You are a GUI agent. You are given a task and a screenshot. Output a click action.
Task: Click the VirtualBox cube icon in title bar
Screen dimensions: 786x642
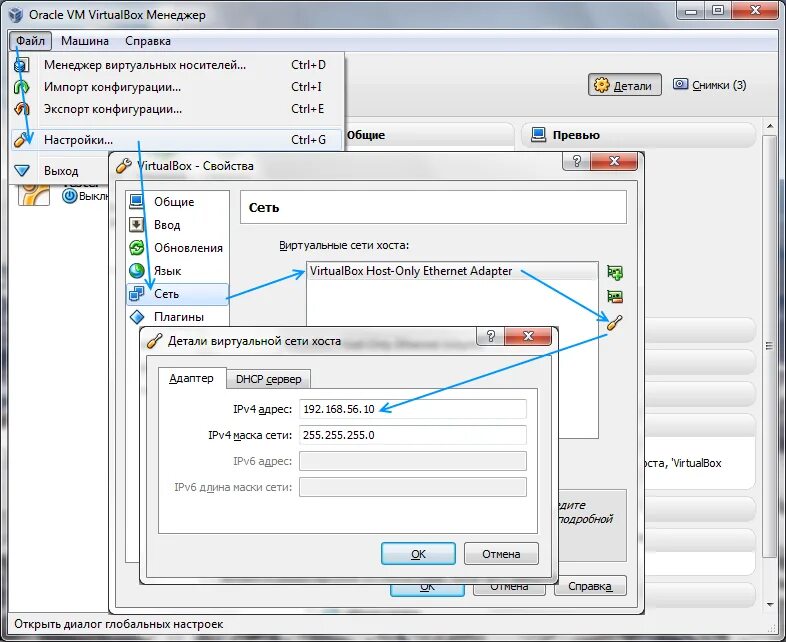pyautogui.click(x=16, y=15)
